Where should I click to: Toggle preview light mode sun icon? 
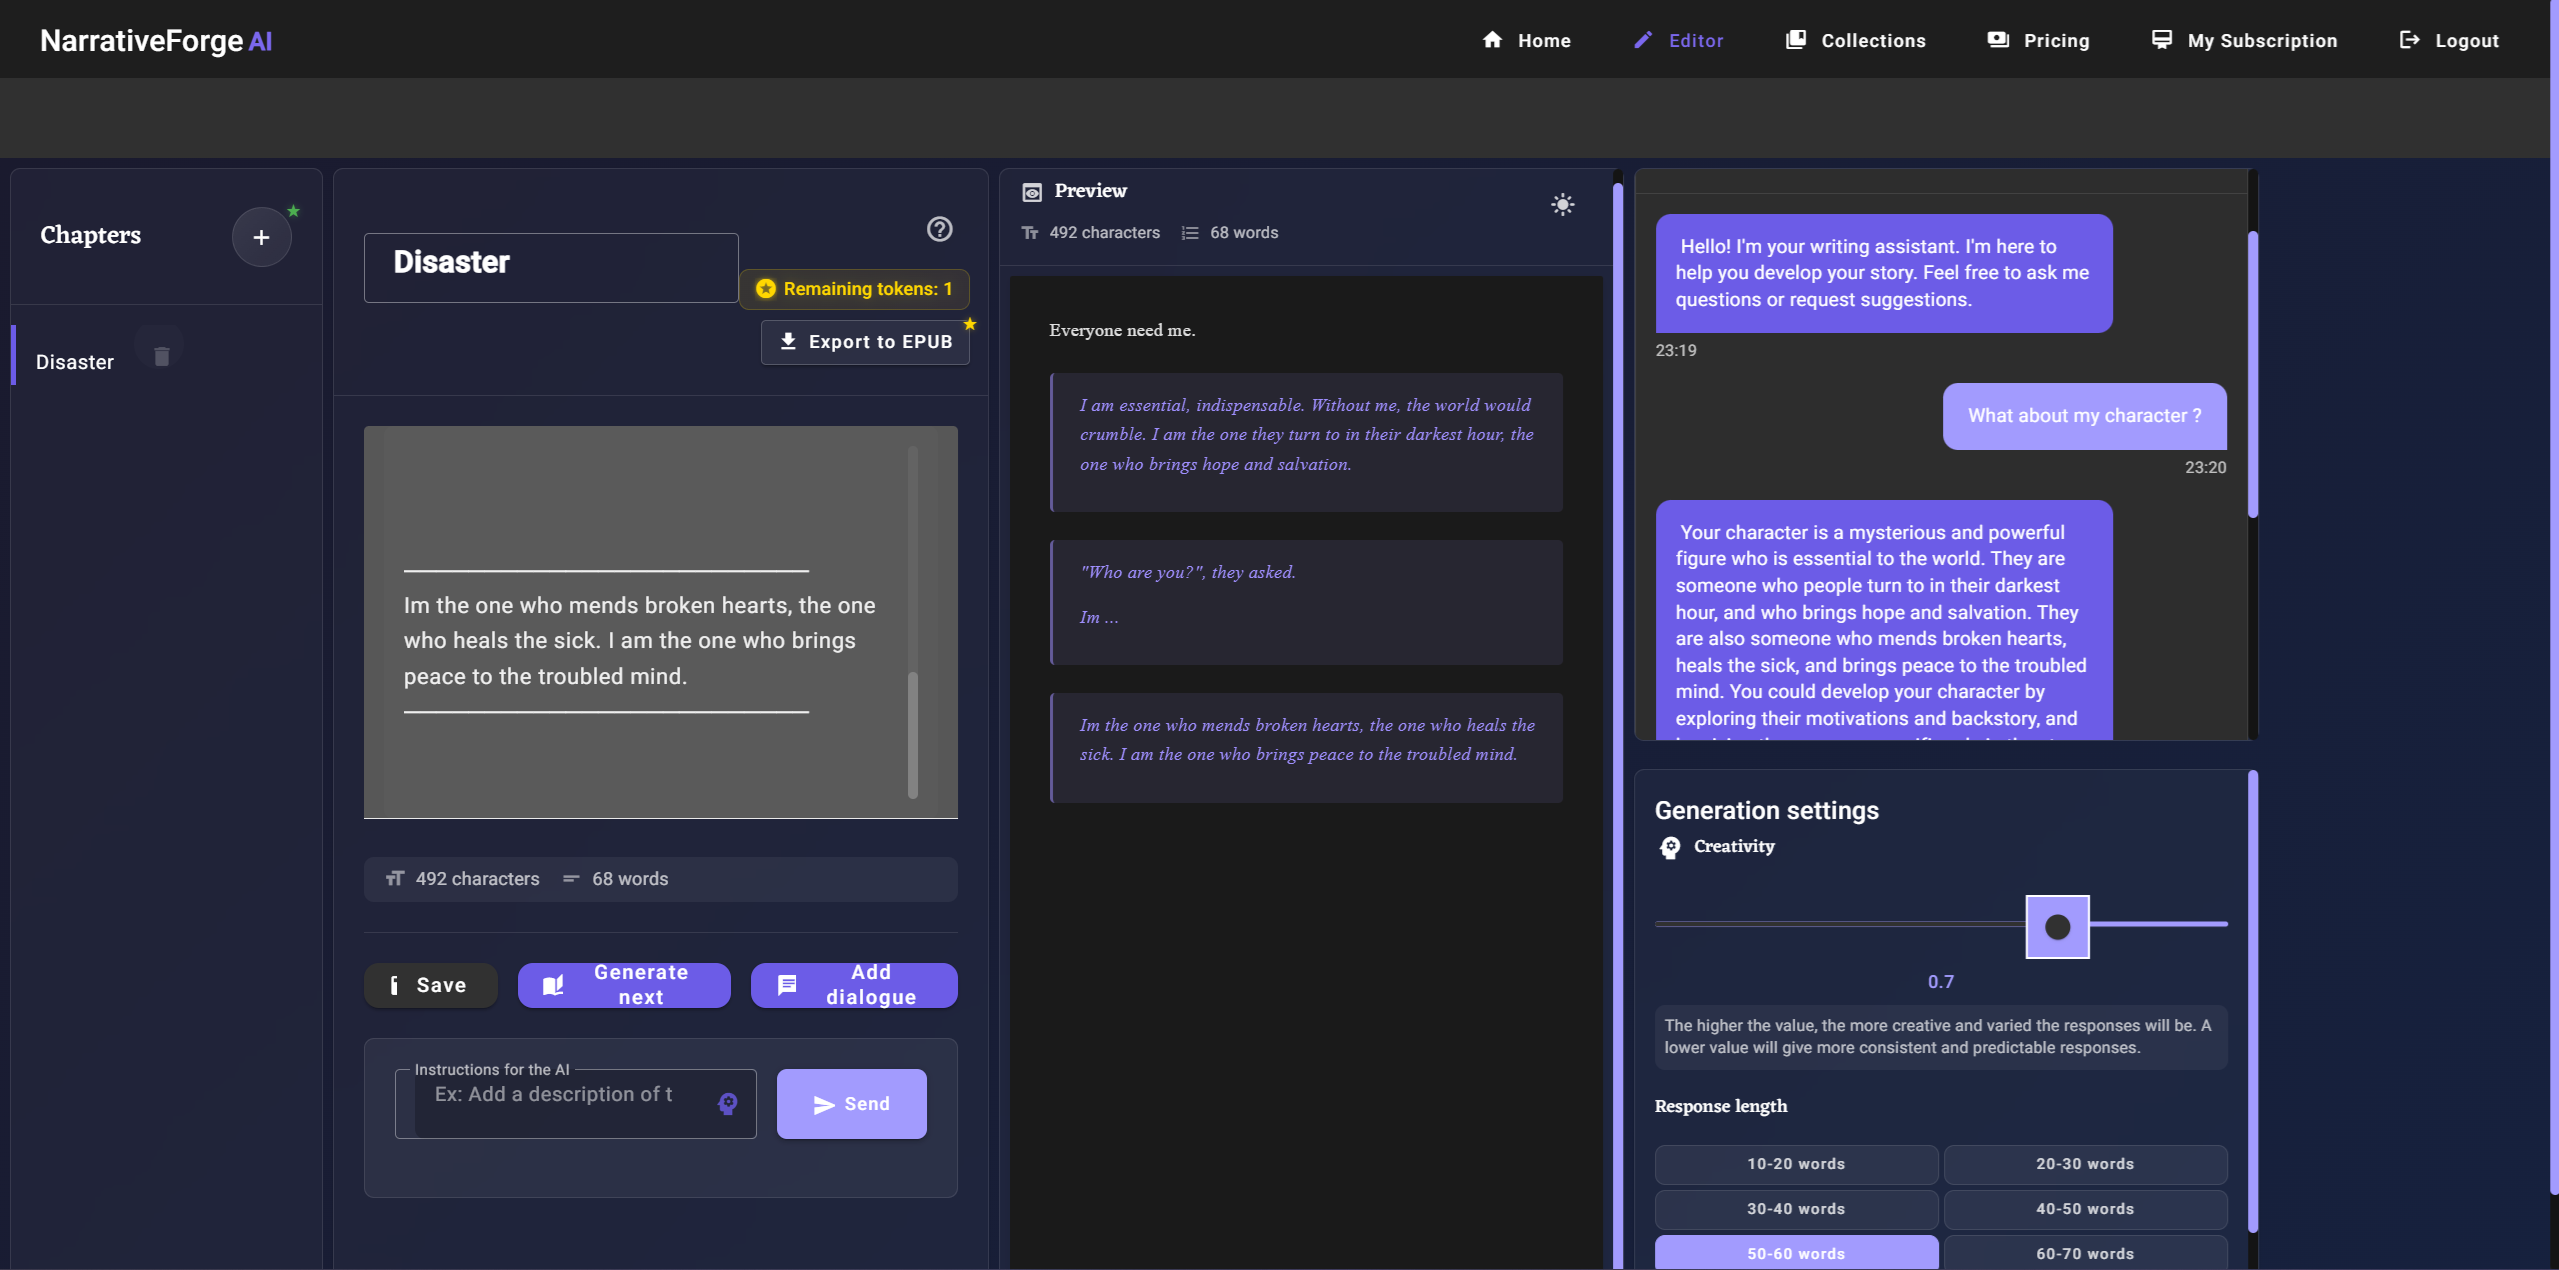[x=1562, y=205]
